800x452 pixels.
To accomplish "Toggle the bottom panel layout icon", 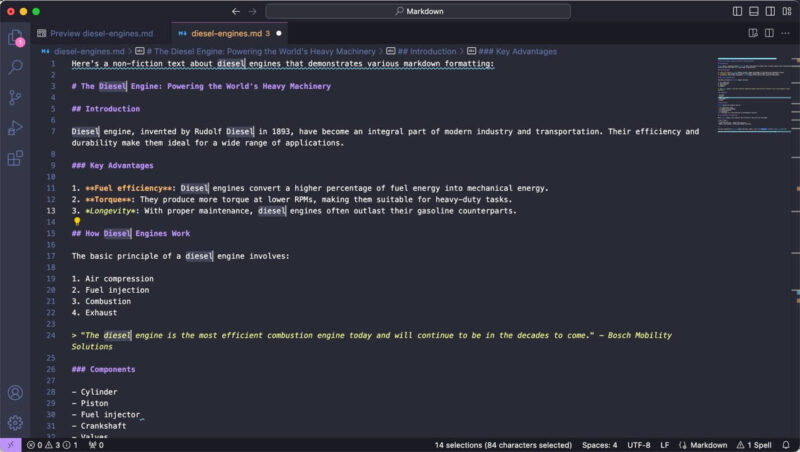I will [754, 11].
